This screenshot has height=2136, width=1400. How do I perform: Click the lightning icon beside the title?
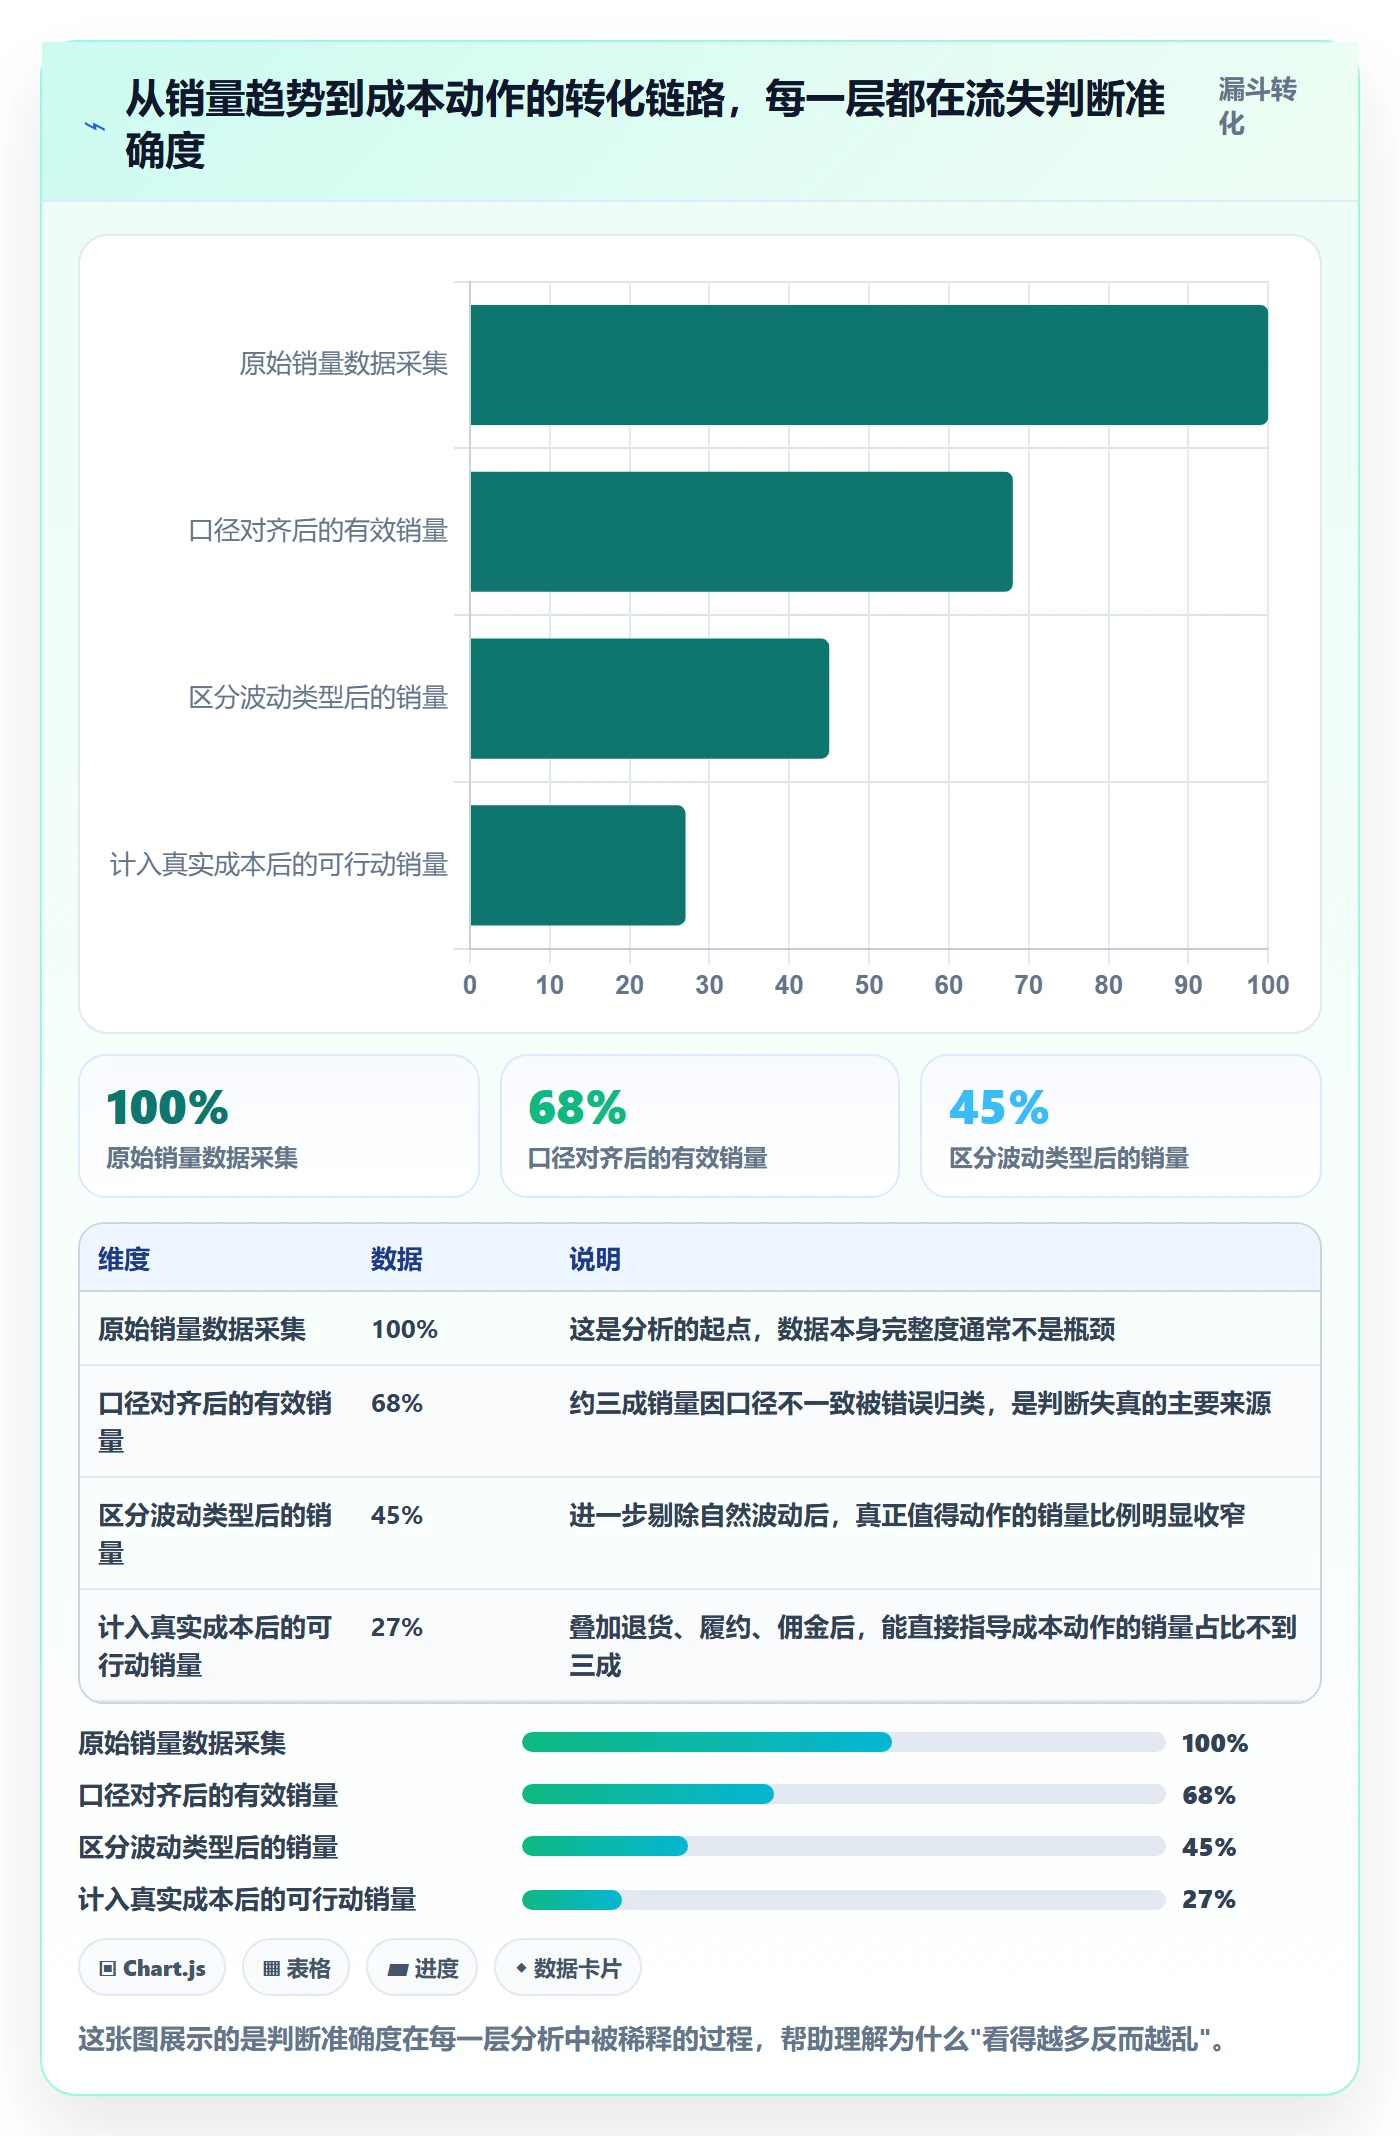click(95, 126)
